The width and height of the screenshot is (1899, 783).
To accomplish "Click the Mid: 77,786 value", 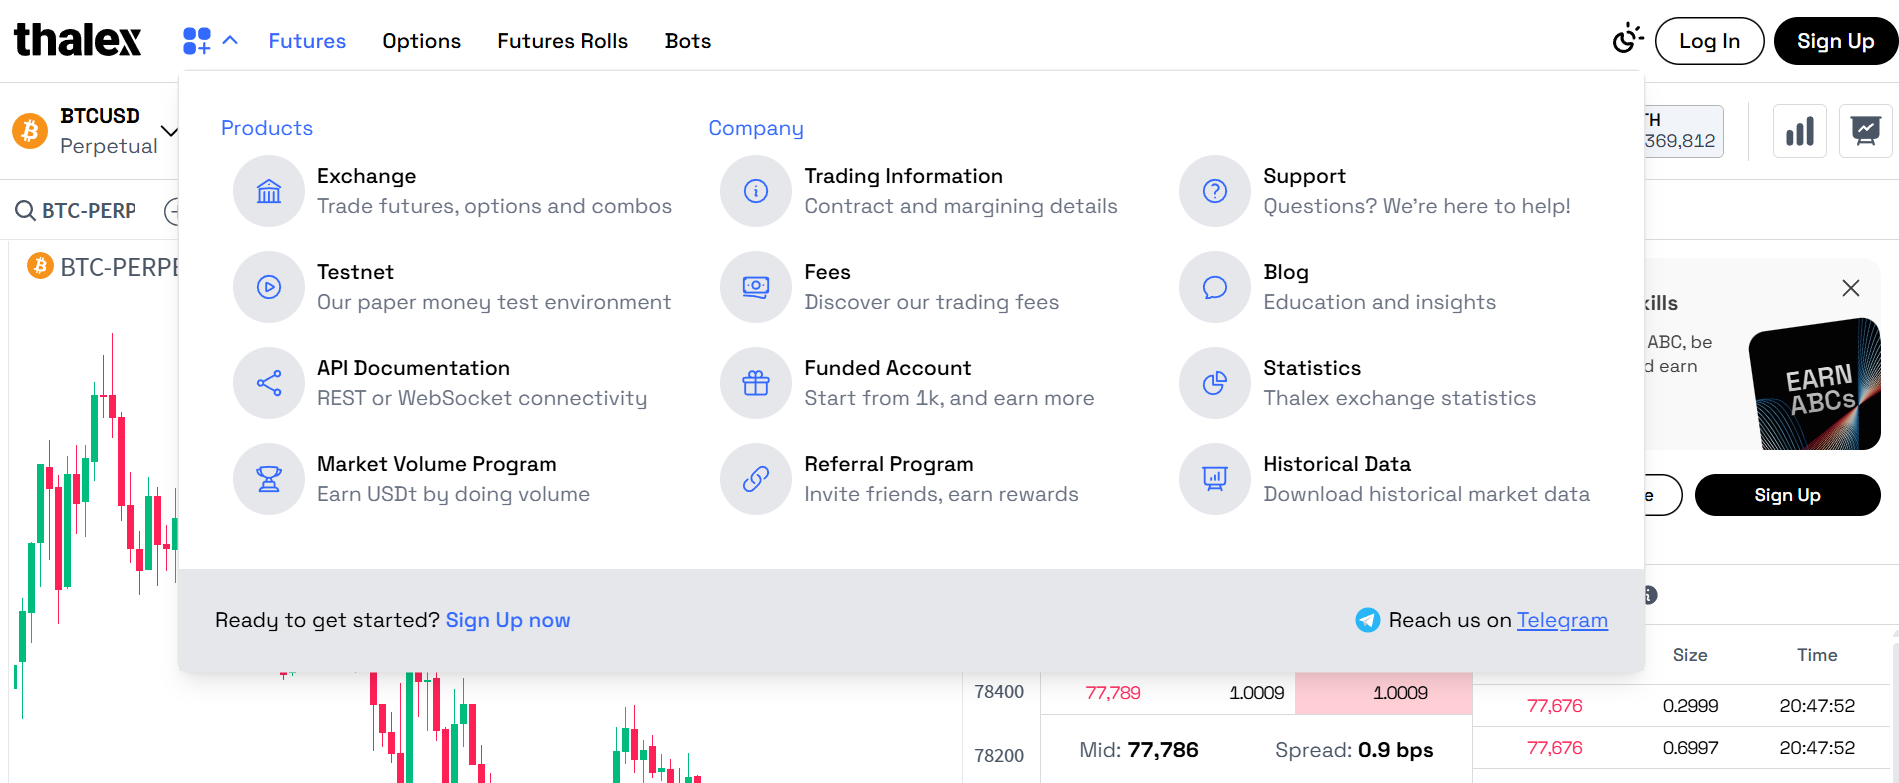I will pos(1139,750).
